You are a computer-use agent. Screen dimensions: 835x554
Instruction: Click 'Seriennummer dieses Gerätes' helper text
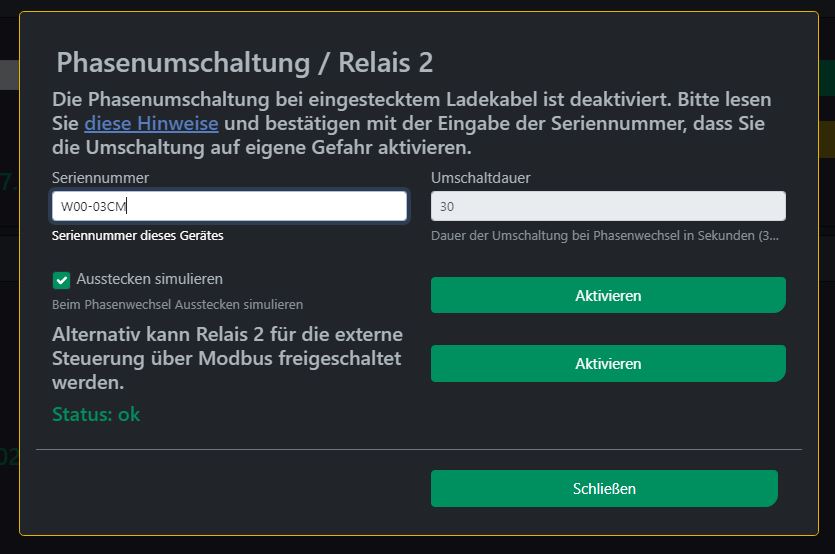138,235
